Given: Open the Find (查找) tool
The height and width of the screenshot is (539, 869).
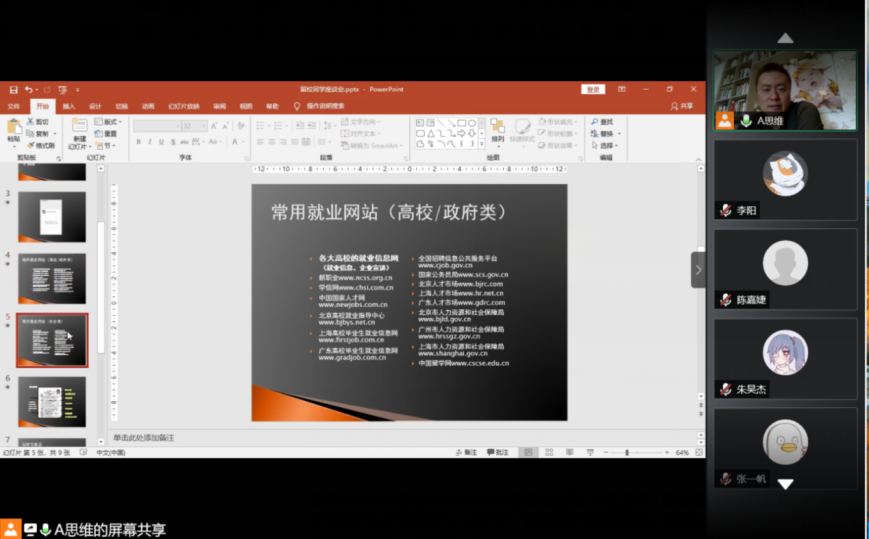Looking at the screenshot, I should [x=602, y=122].
